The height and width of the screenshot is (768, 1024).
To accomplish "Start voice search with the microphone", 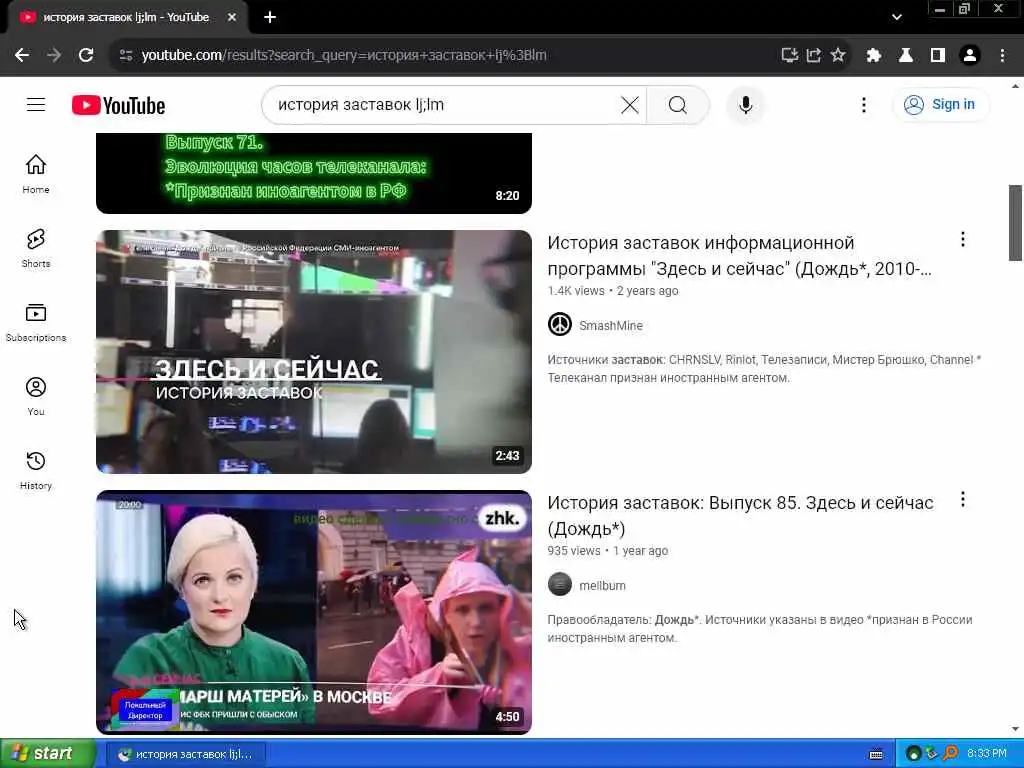I will coord(745,104).
